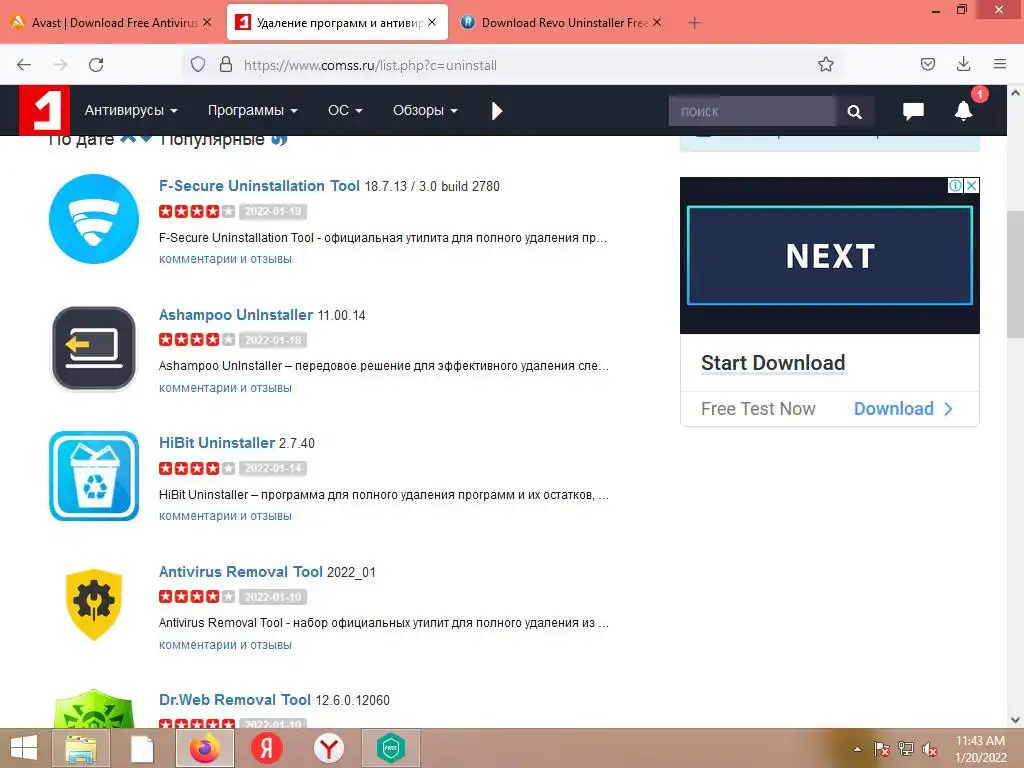Click the tracking protection shield icon

198,65
